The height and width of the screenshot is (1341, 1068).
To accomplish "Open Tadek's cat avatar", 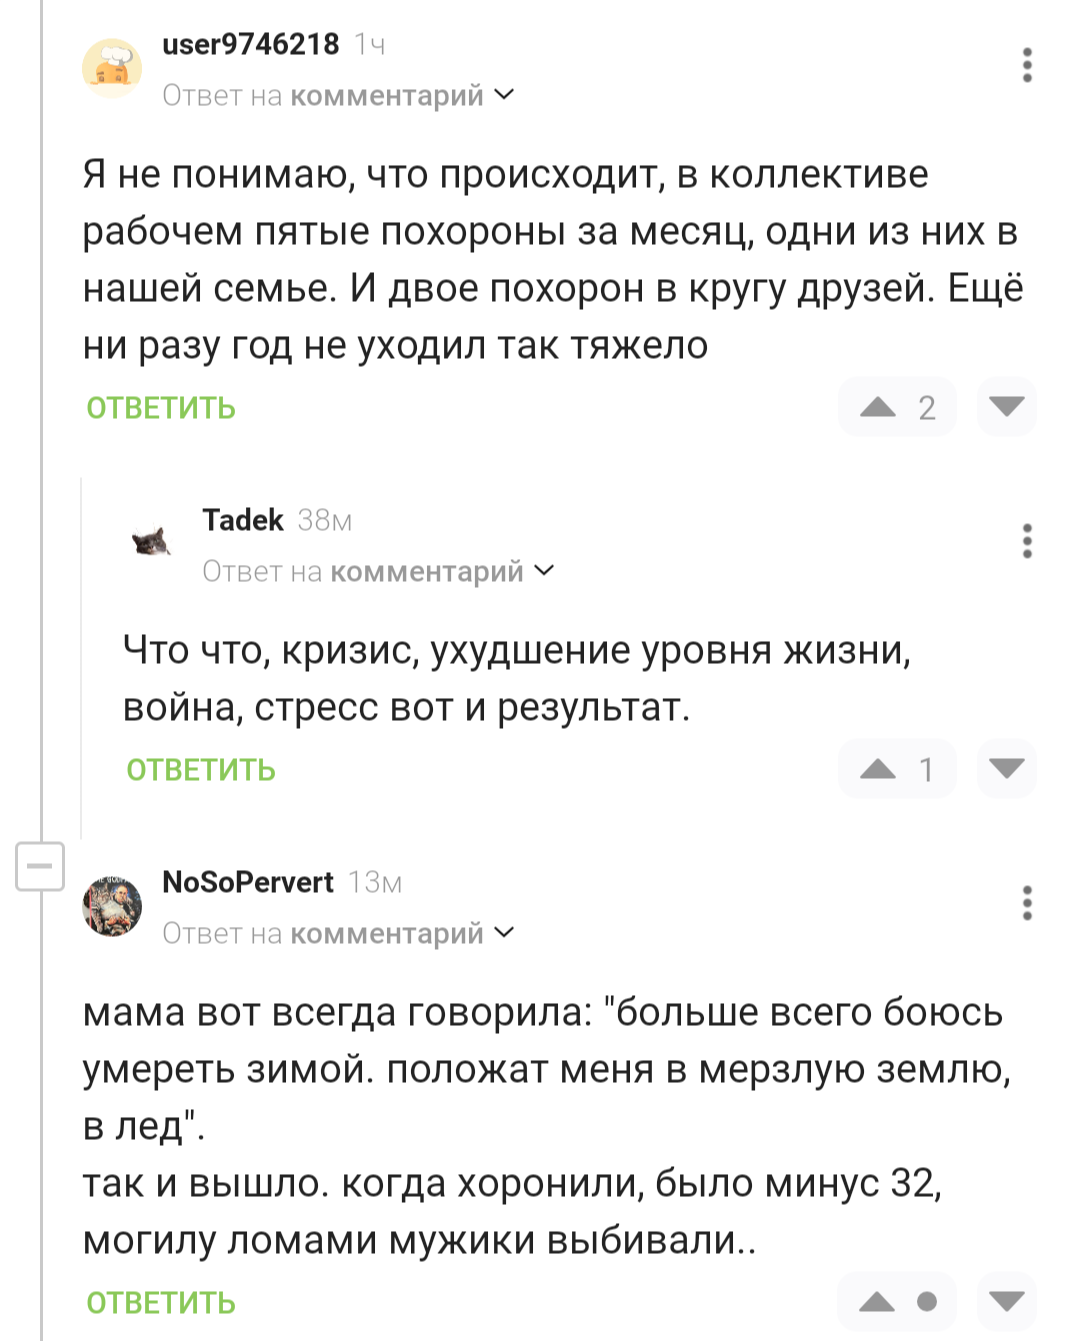I will coord(152,543).
